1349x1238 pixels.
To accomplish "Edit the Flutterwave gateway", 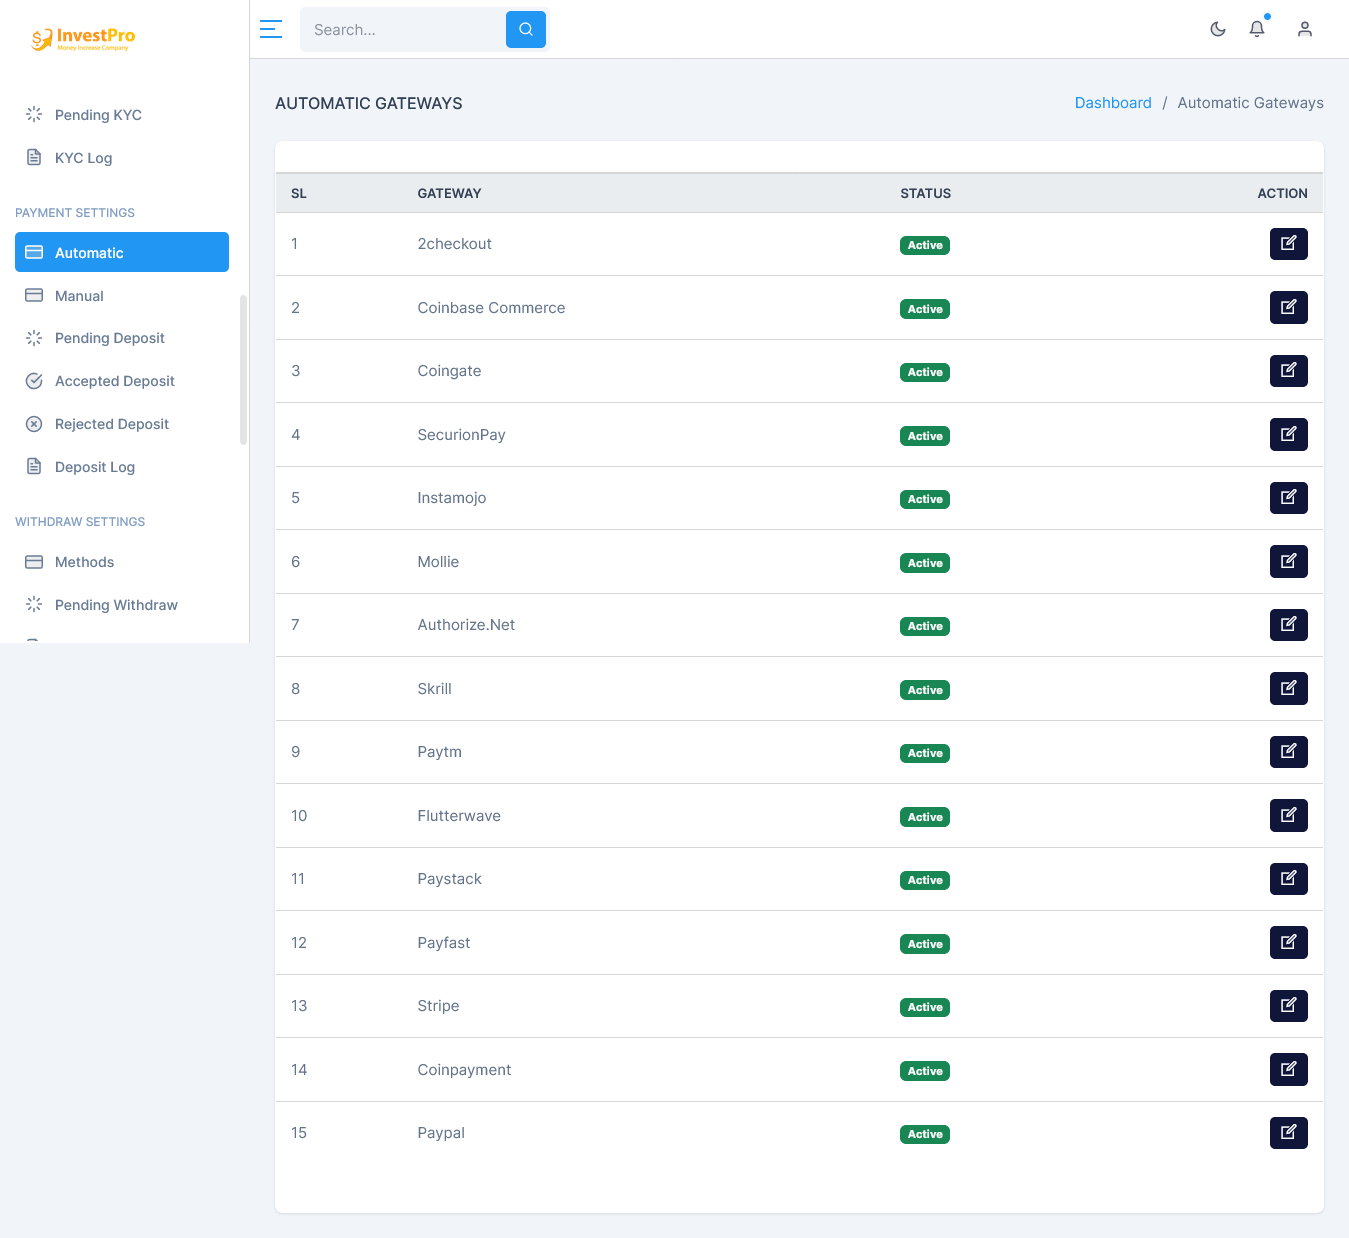I will (x=1289, y=815).
